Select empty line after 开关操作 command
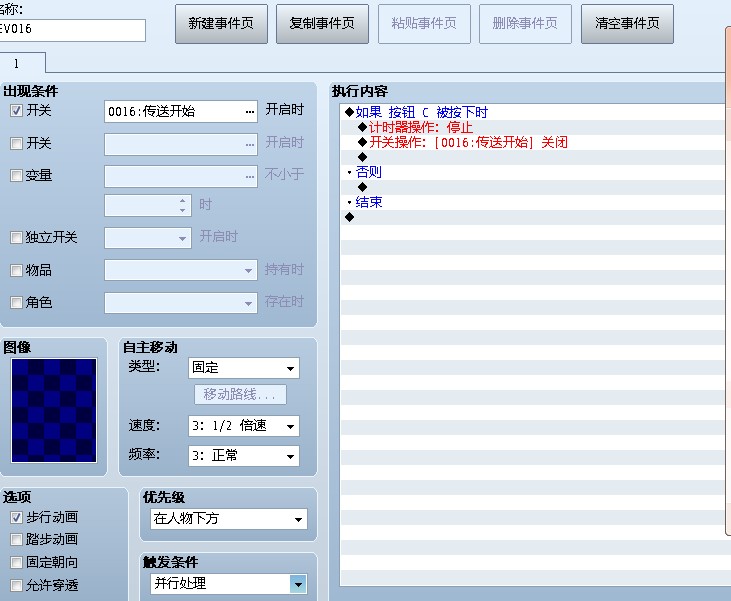This screenshot has height=601, width=731. tap(531, 157)
